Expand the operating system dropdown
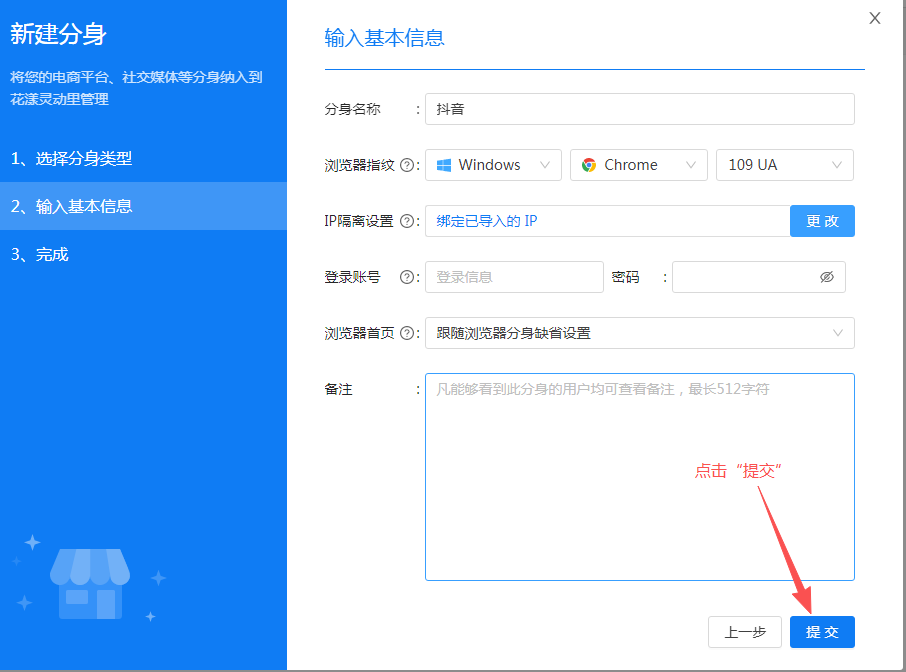906x672 pixels. tap(493, 164)
